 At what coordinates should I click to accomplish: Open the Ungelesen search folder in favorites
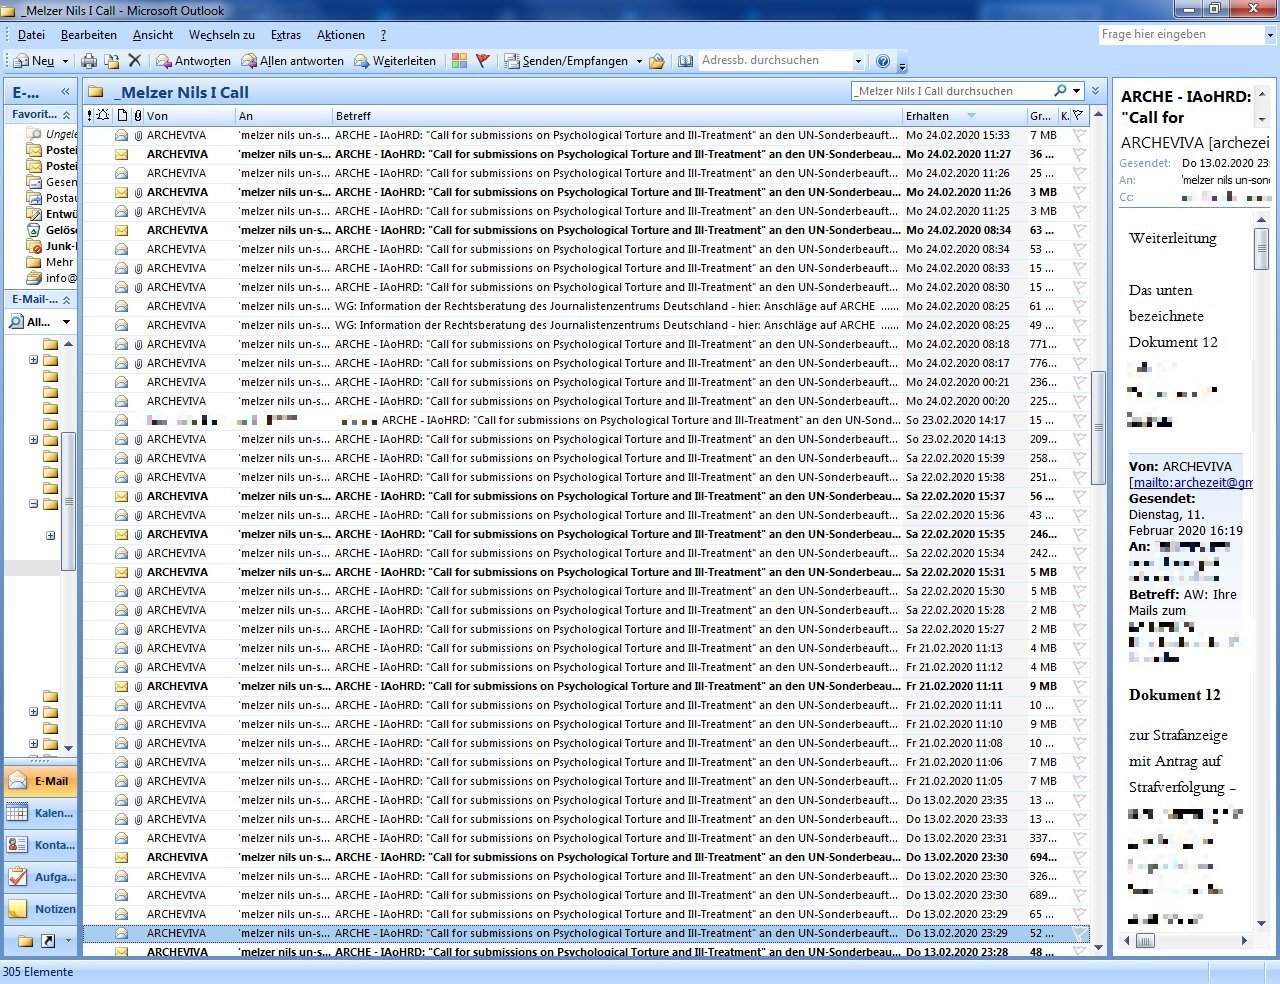click(52, 134)
